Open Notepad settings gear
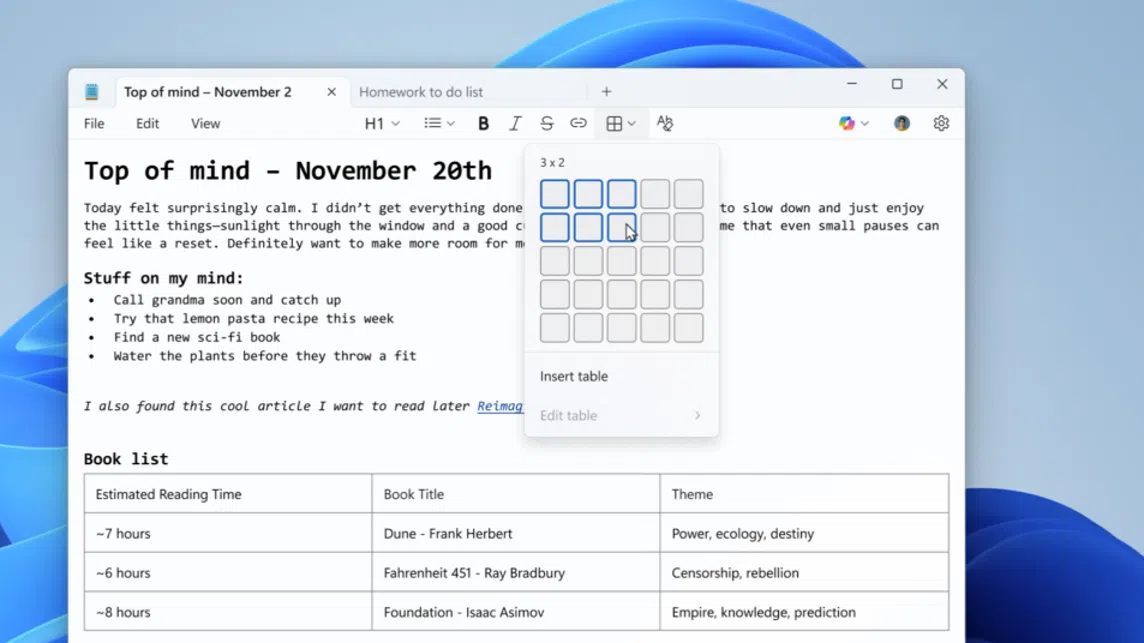This screenshot has height=643, width=1144. click(x=941, y=124)
